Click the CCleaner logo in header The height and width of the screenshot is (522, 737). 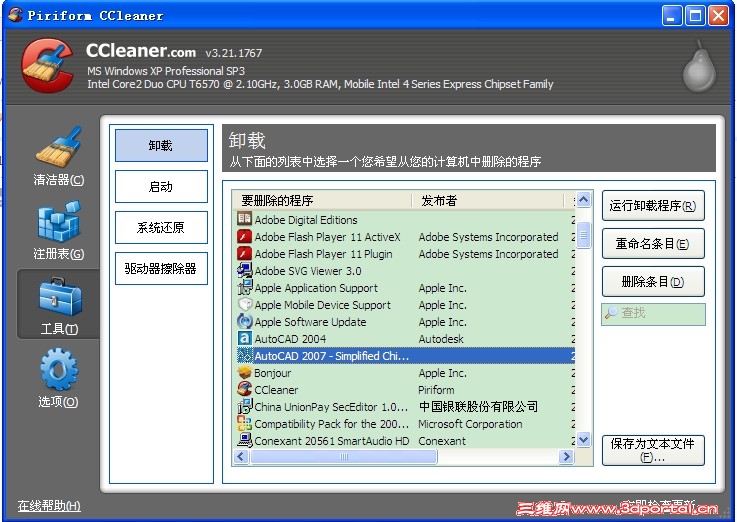47,65
